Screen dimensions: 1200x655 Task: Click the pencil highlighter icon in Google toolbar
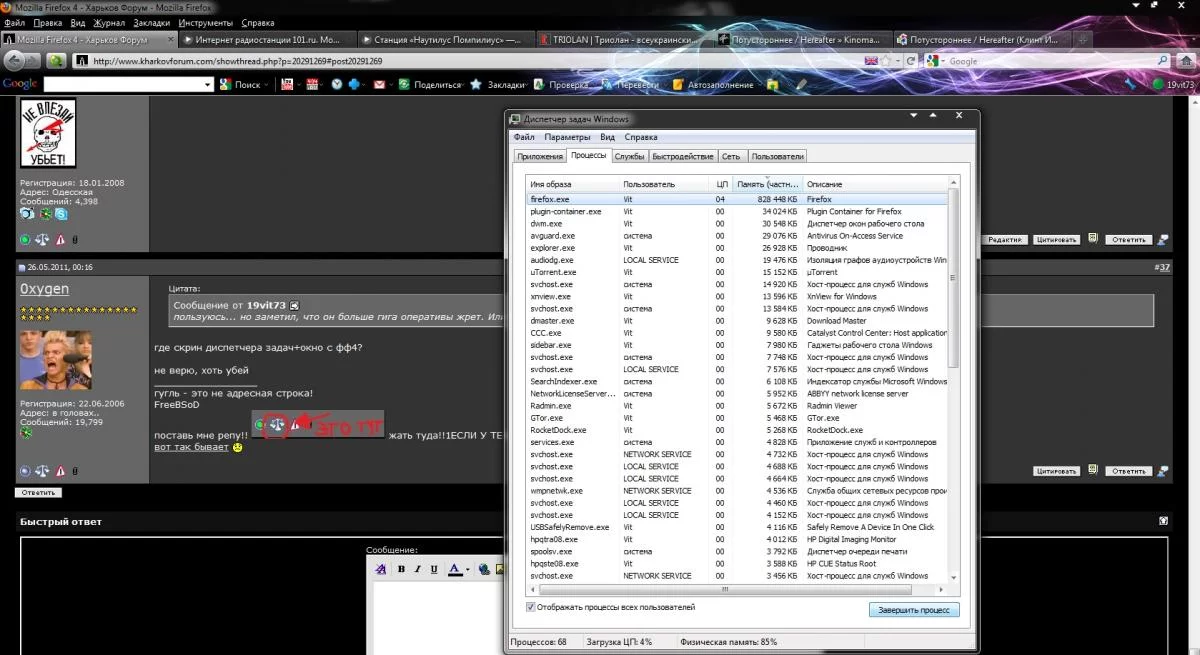point(801,85)
